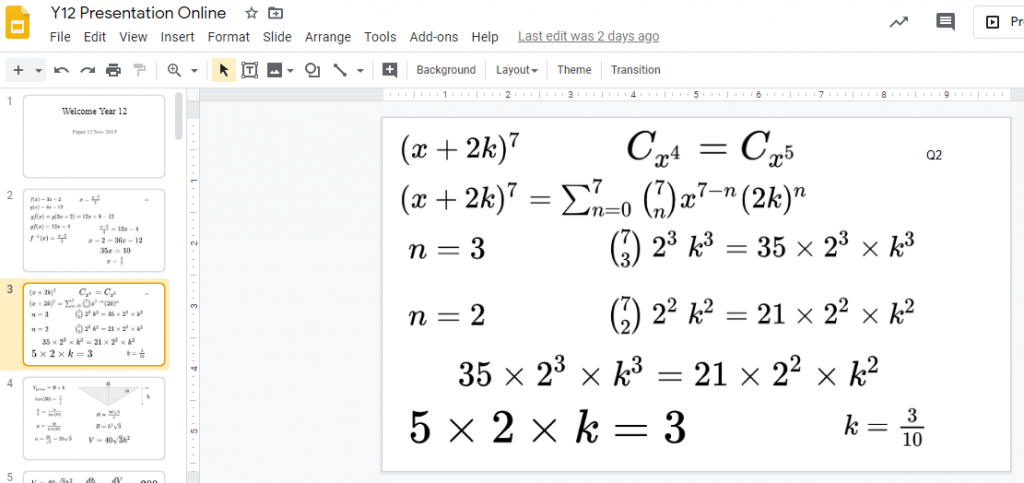The image size is (1024, 483).
Task: Select the text box tool
Action: (x=249, y=70)
